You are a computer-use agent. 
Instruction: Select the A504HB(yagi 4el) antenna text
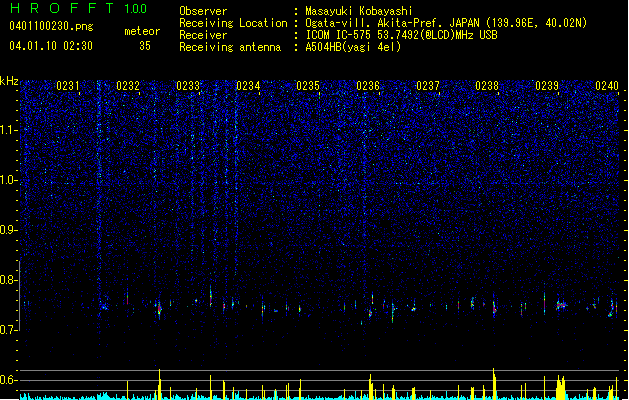[x=353, y=47]
